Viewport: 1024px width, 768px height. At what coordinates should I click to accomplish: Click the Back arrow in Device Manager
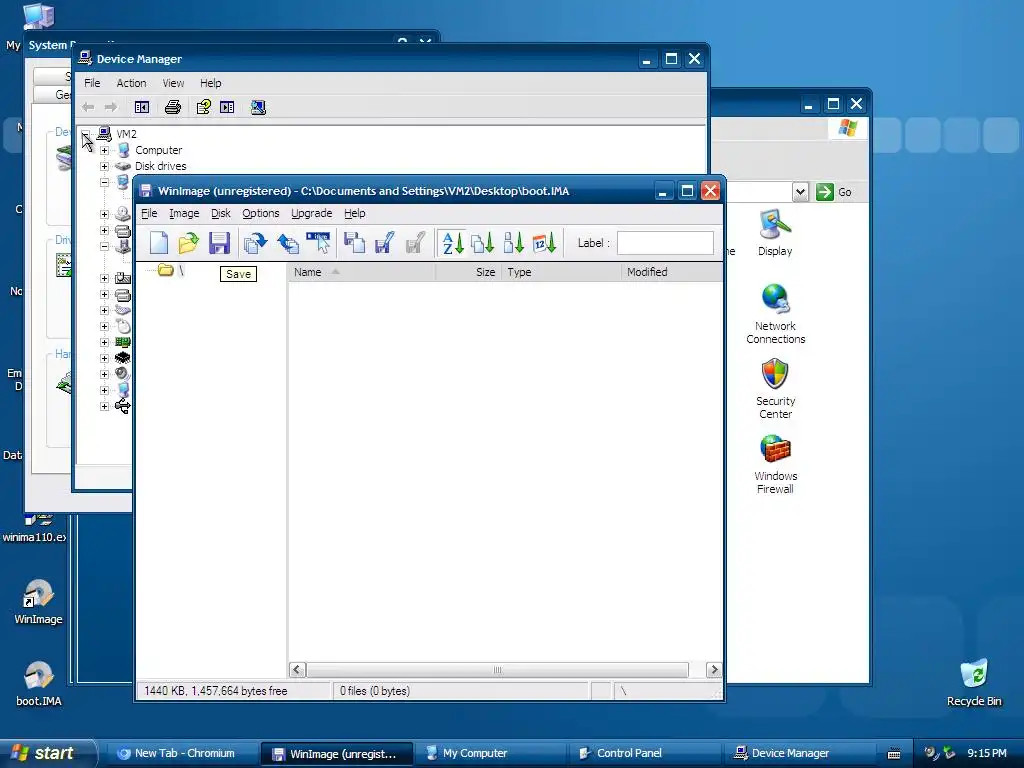pos(88,107)
